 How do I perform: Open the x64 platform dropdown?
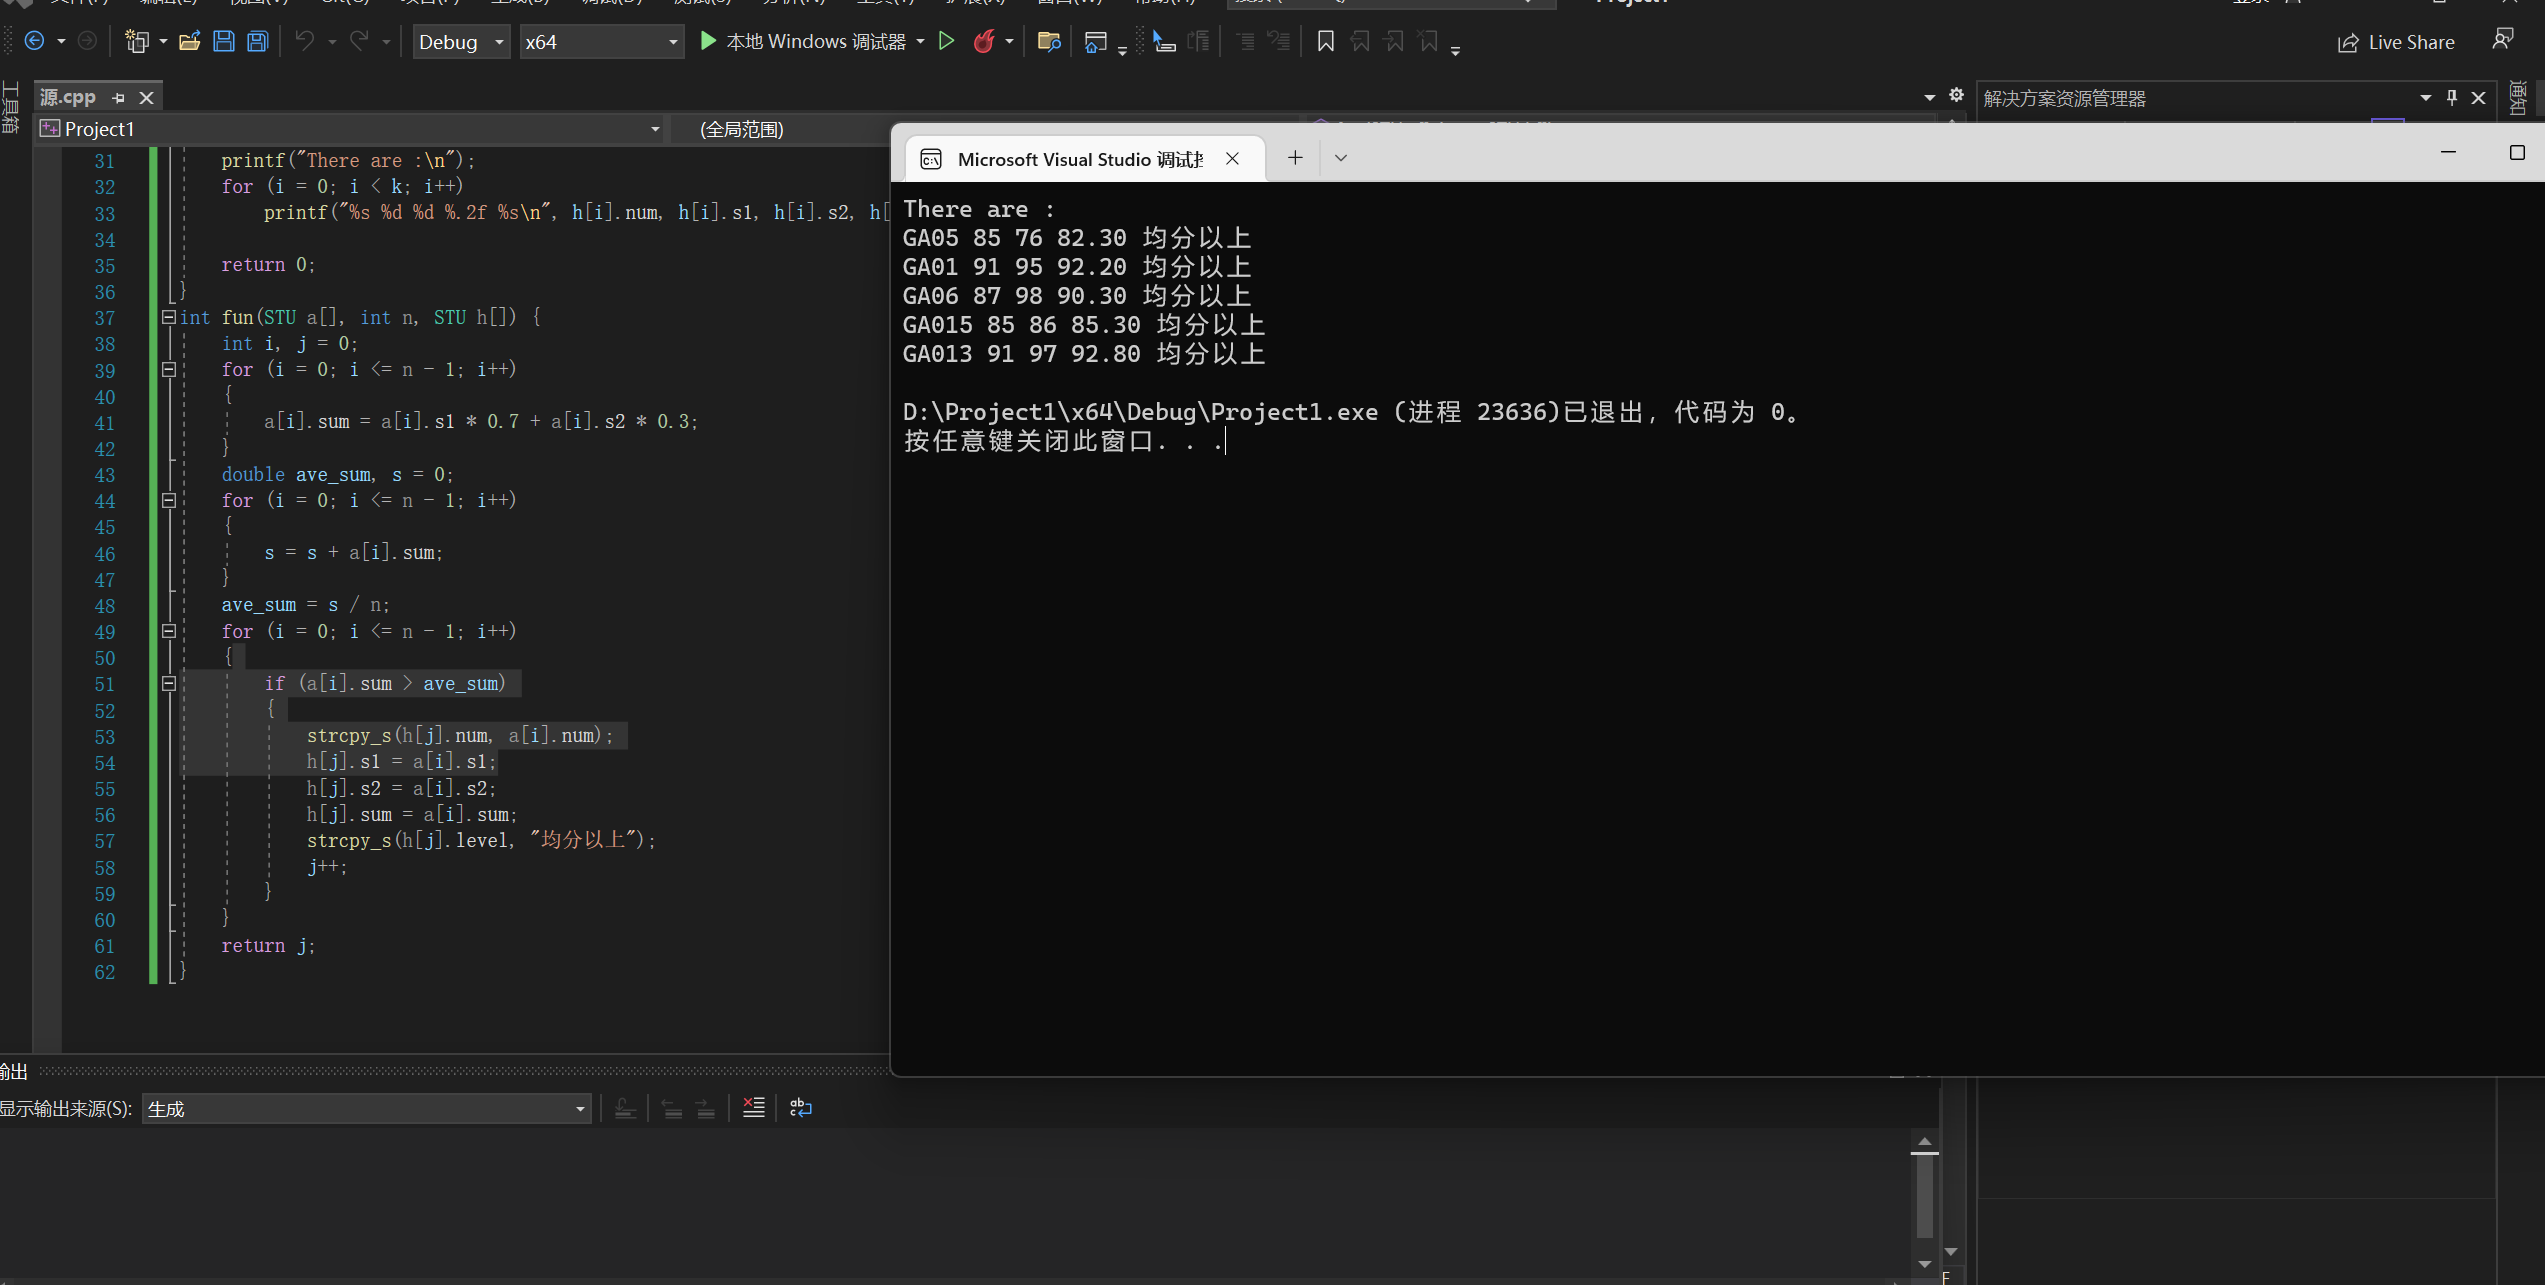tap(601, 42)
